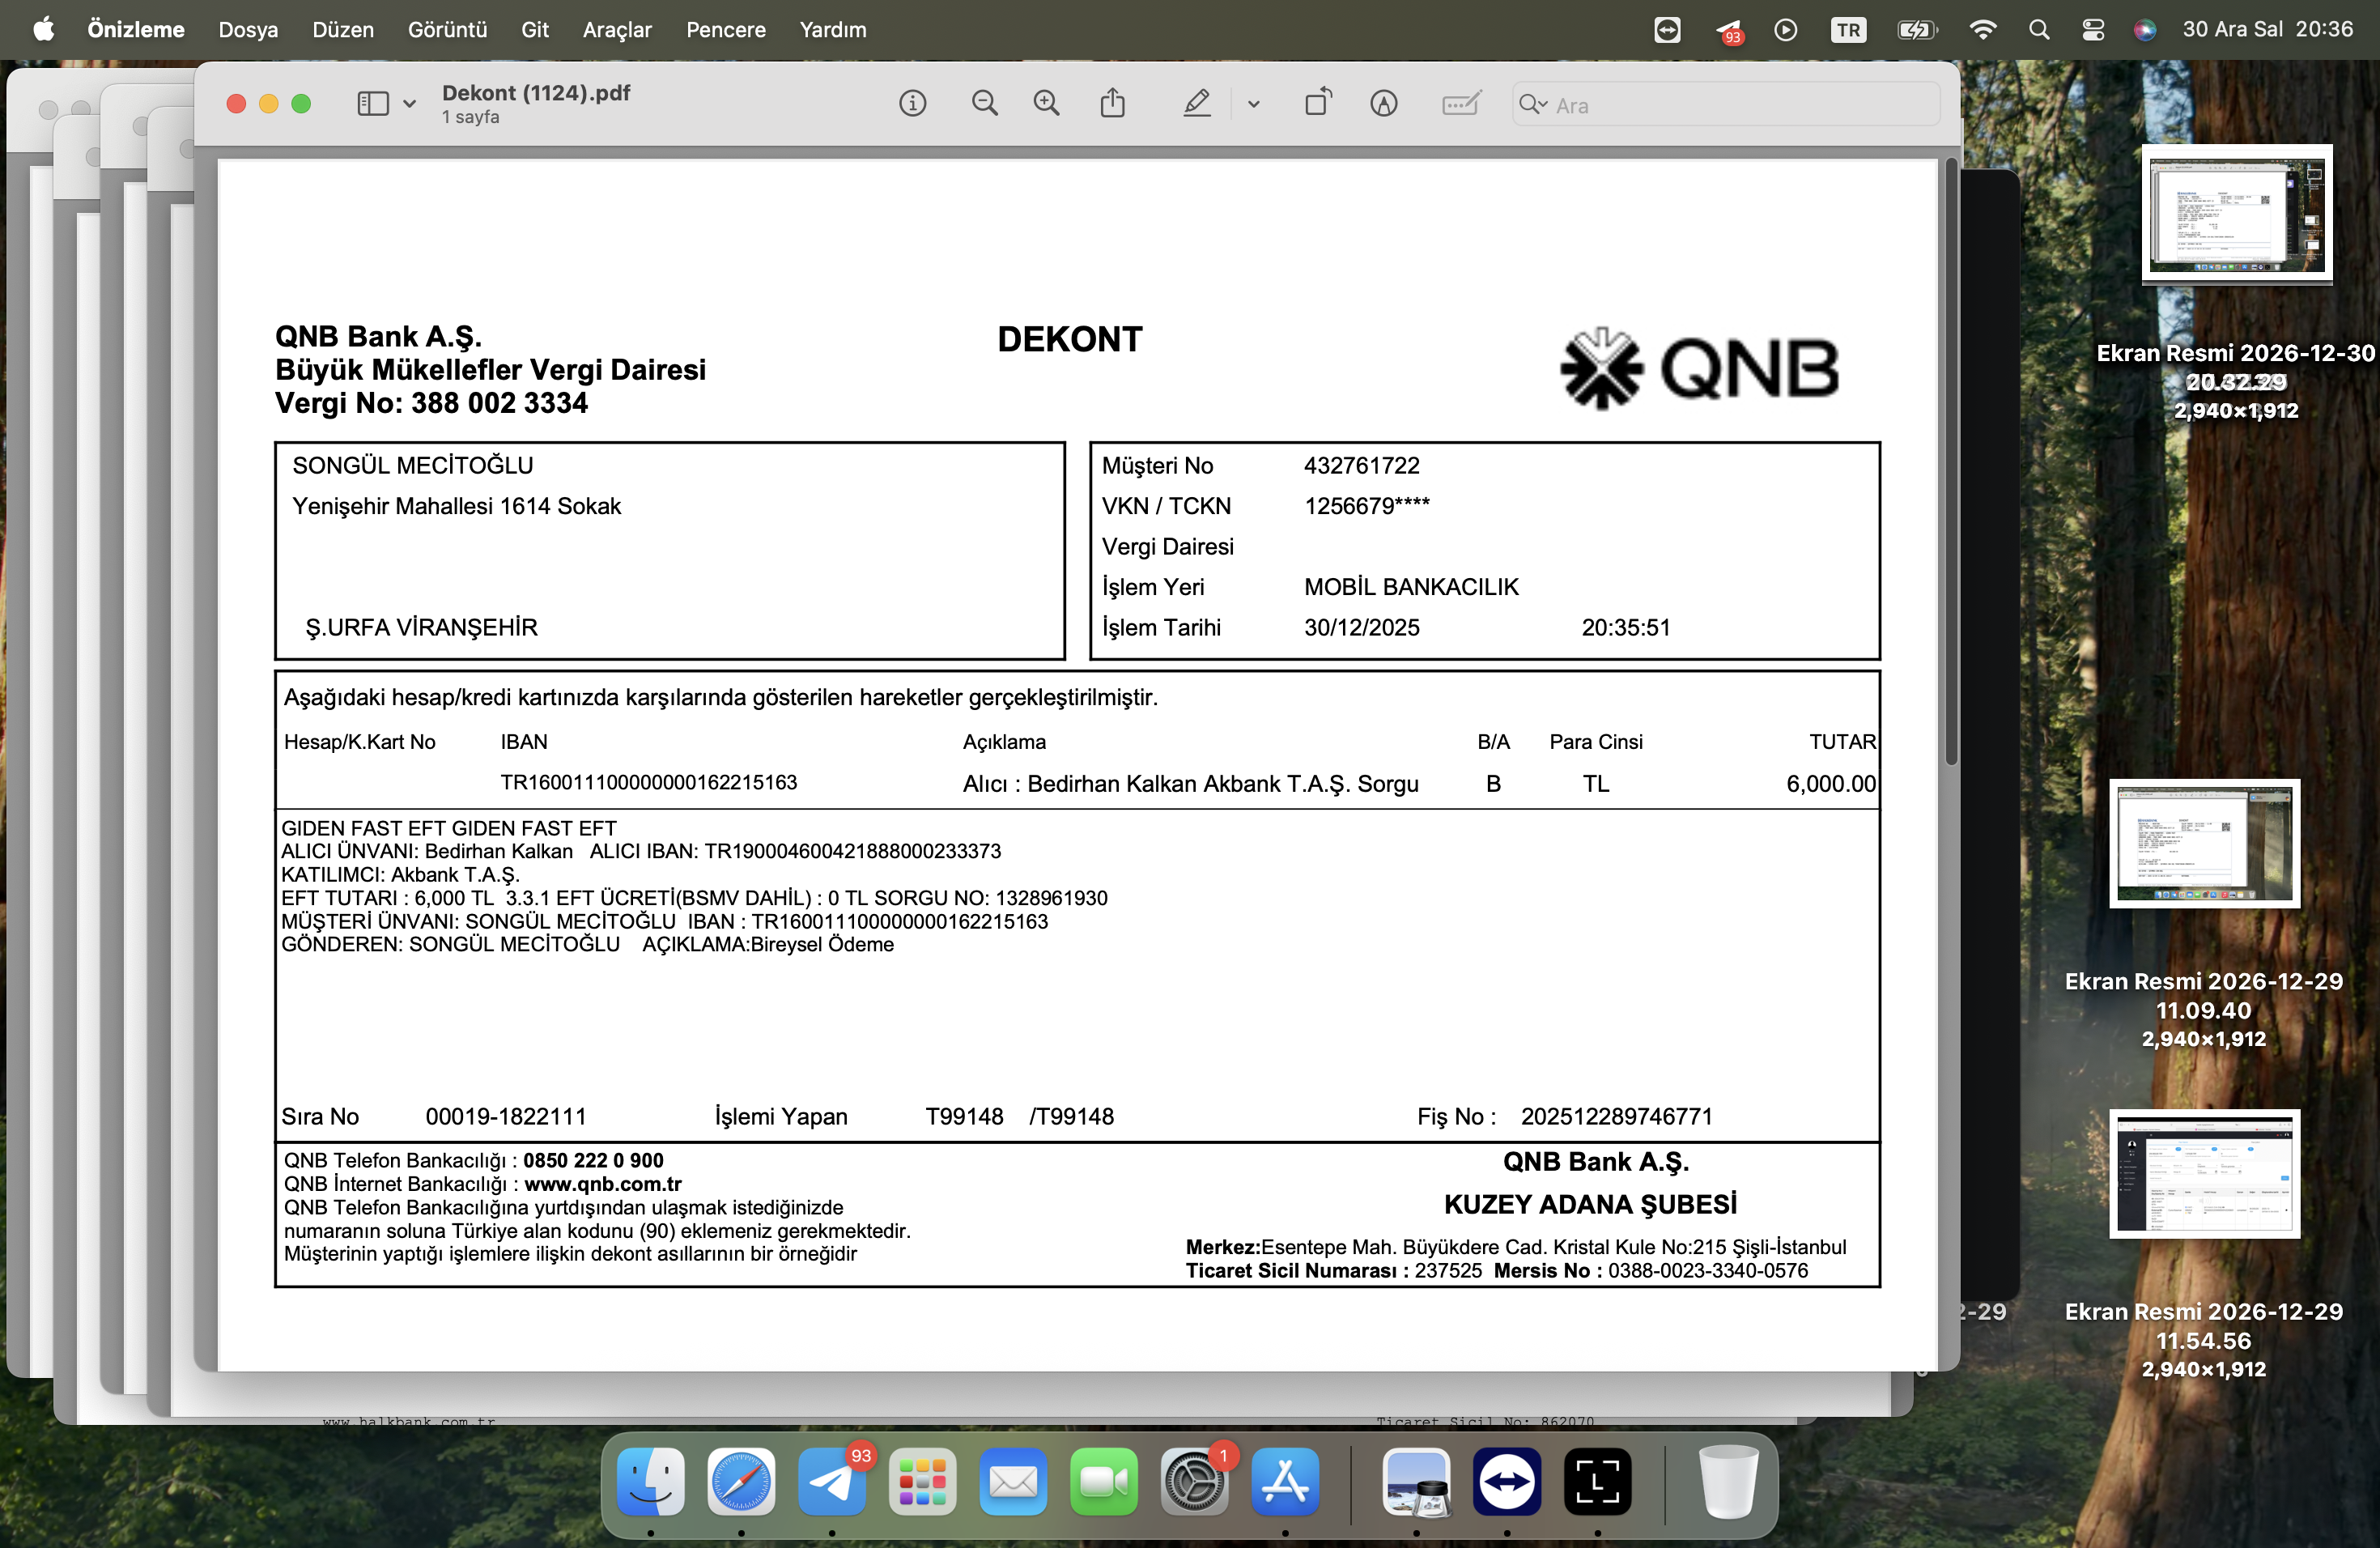Open Control Center in menu bar
The image size is (2380, 1548).
(x=2093, y=29)
